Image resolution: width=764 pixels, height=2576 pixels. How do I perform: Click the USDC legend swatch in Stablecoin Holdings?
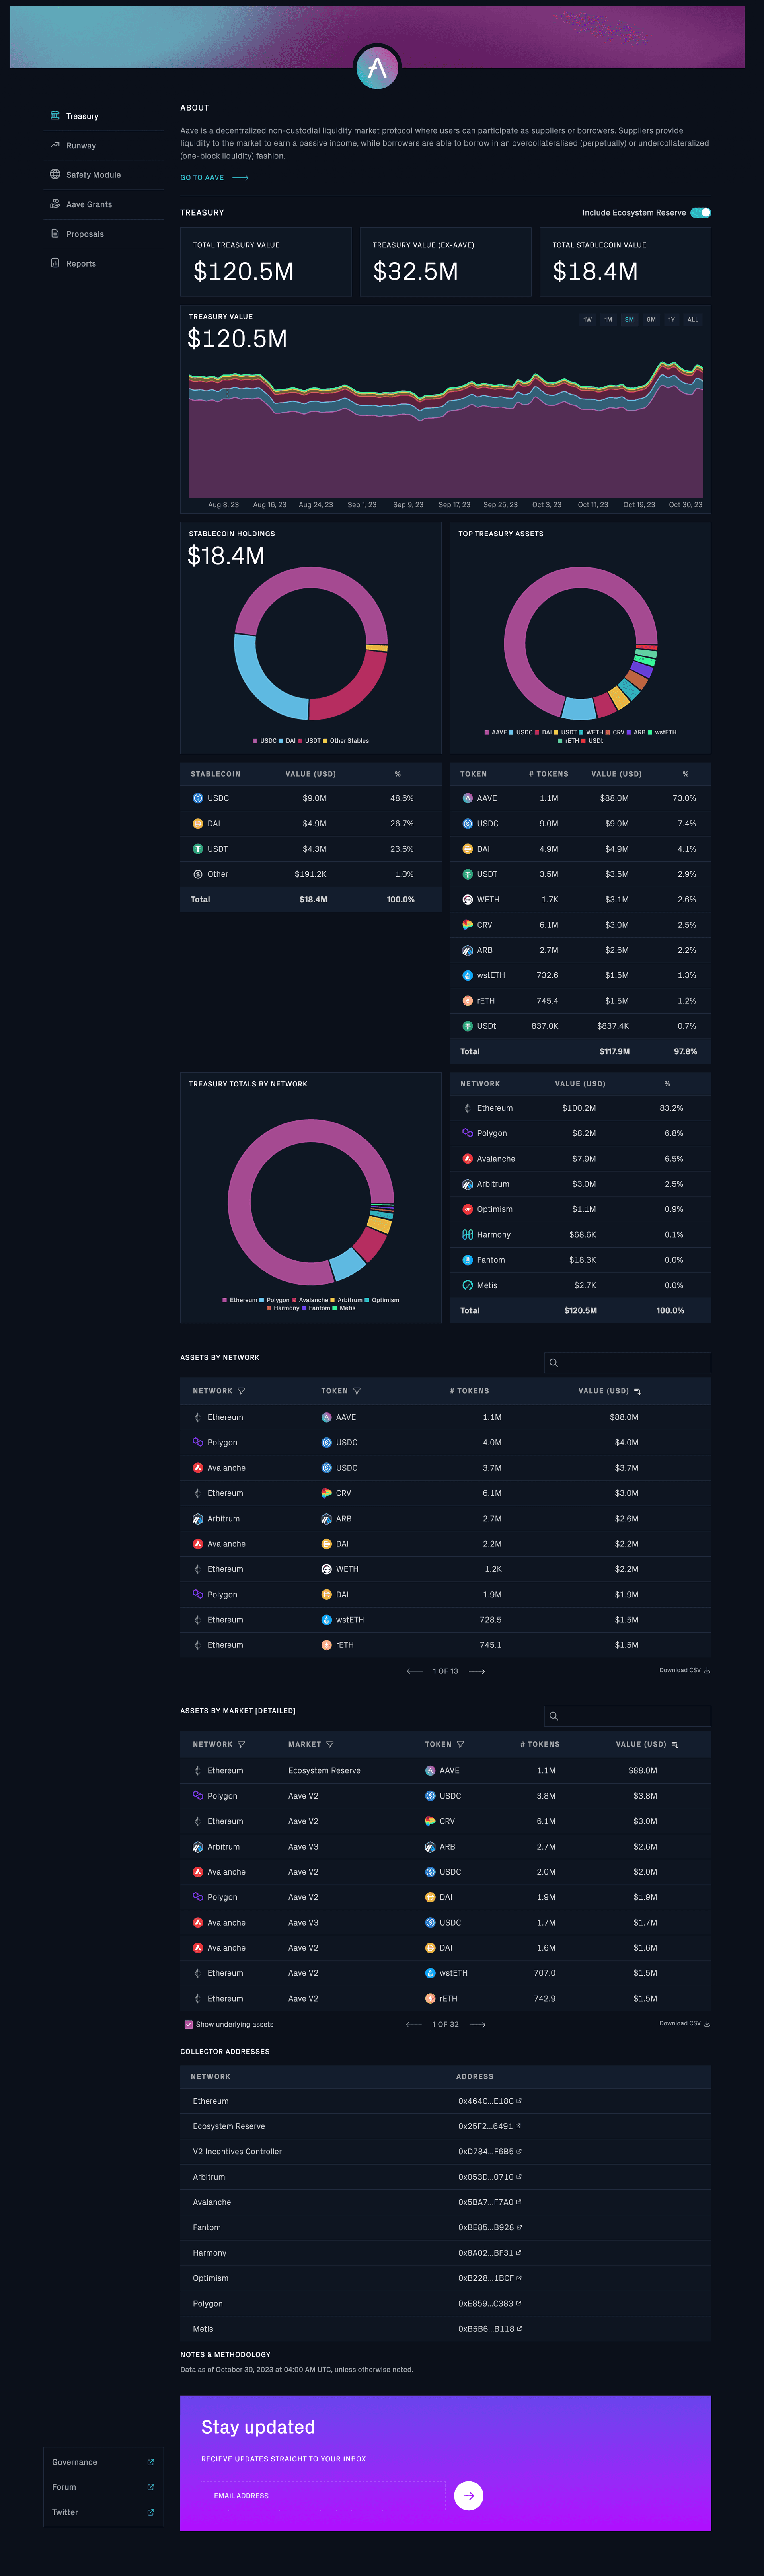[x=255, y=741]
